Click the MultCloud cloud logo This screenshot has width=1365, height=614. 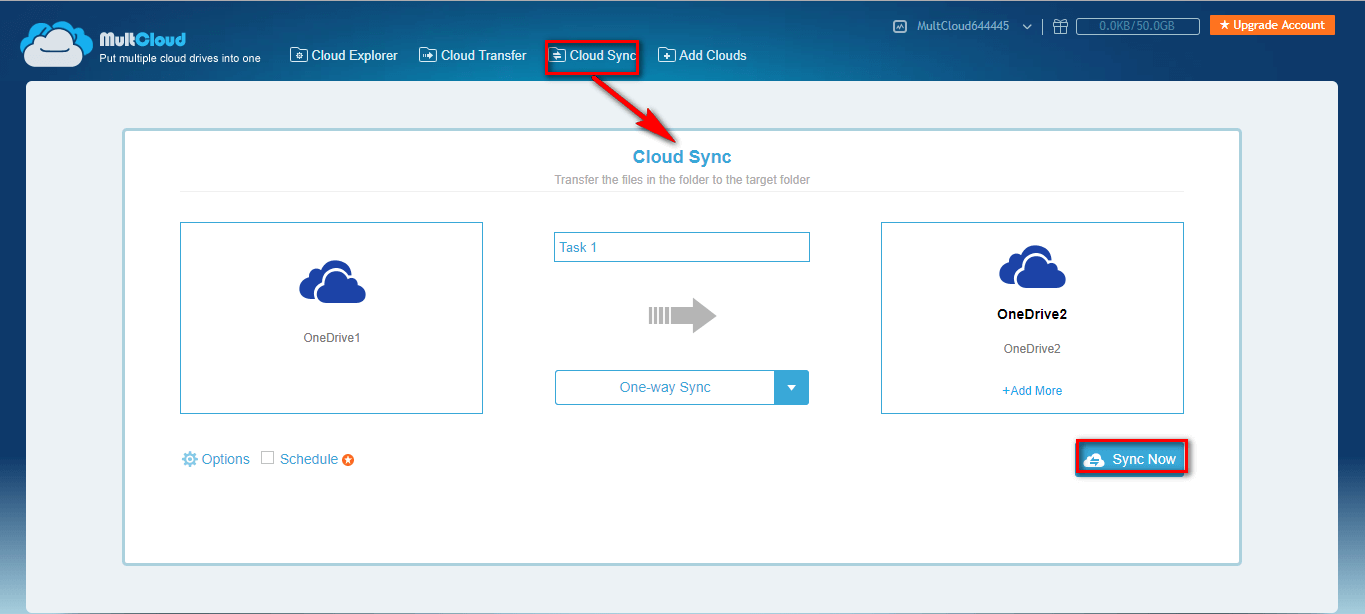(x=56, y=43)
